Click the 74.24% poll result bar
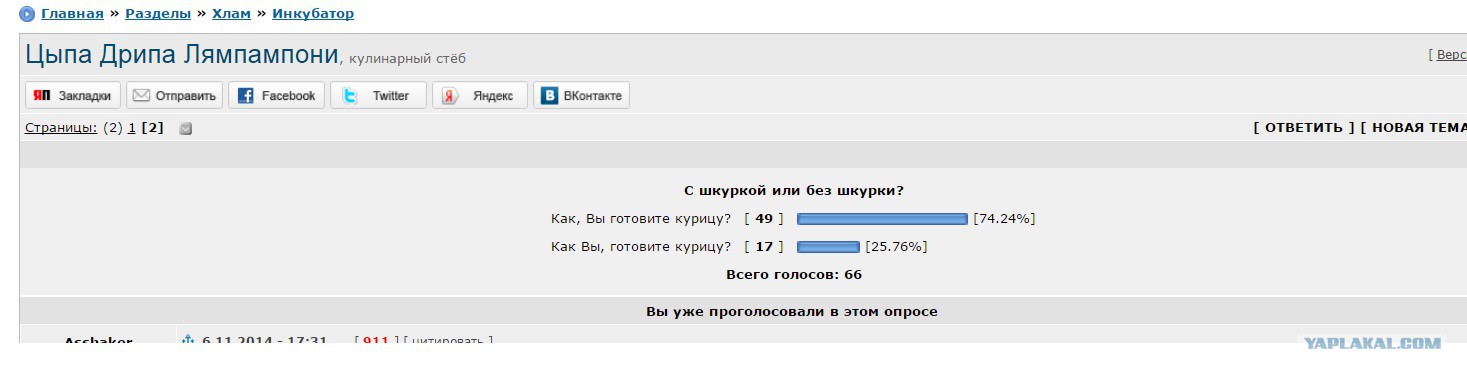Viewport: 1467px width, 373px height. pos(882,219)
